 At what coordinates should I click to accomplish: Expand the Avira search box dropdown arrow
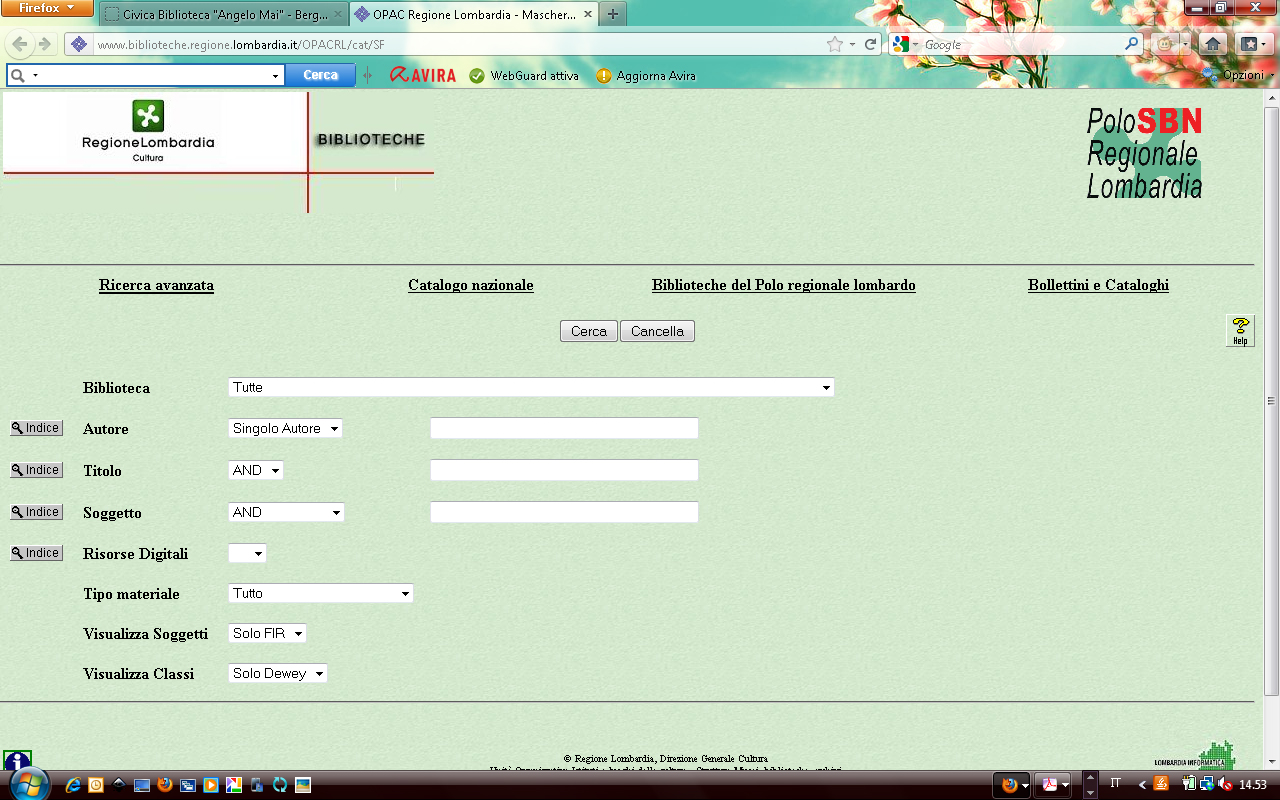(276, 76)
